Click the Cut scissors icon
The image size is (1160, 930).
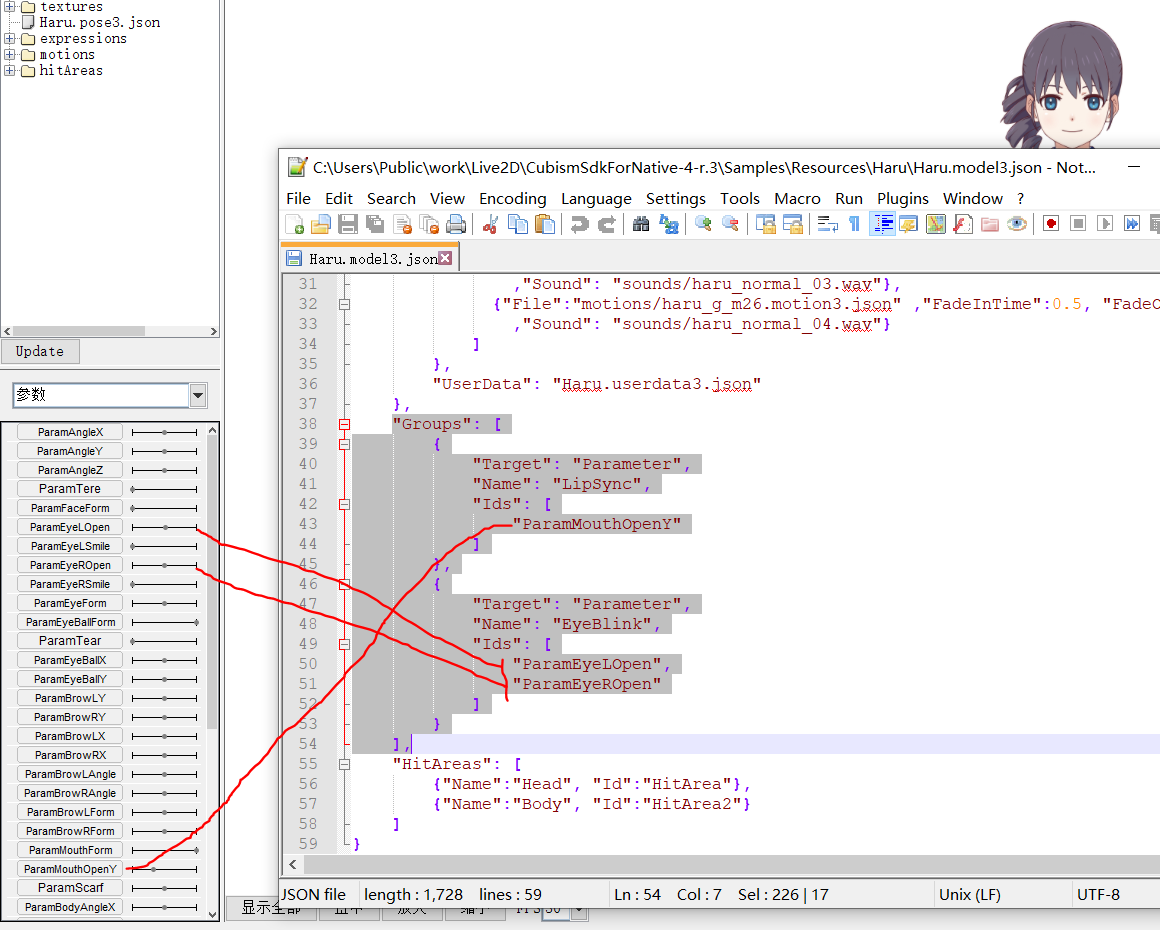point(490,224)
